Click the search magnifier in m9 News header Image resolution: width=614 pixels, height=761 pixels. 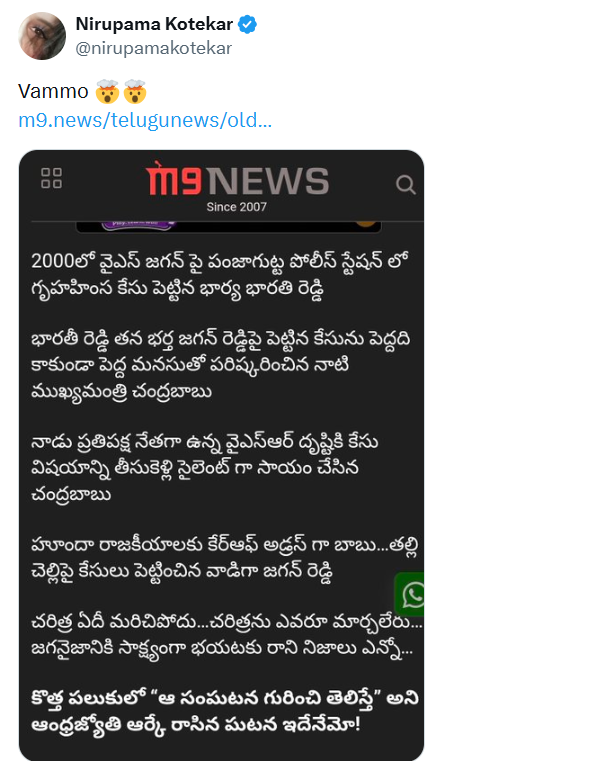point(406,184)
